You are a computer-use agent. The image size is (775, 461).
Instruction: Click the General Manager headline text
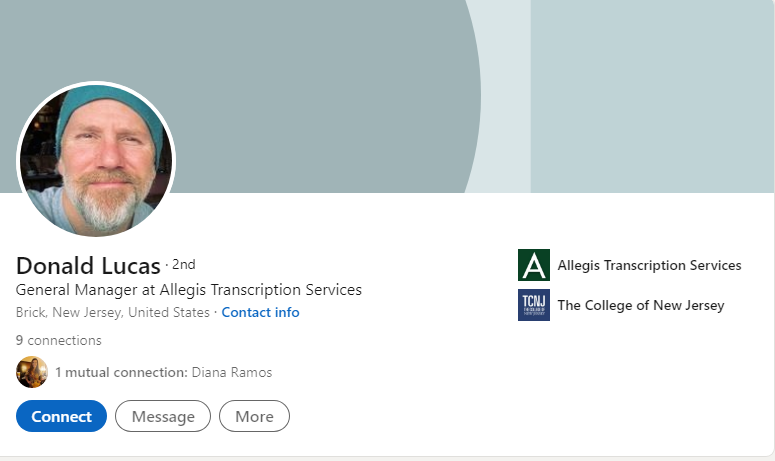click(x=189, y=290)
